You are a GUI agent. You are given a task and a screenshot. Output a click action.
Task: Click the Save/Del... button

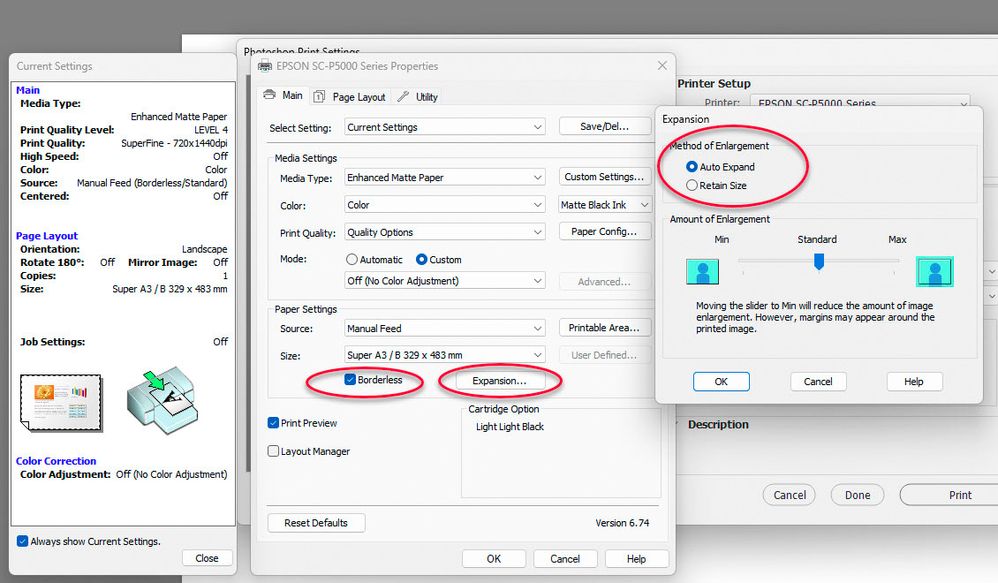coord(605,127)
